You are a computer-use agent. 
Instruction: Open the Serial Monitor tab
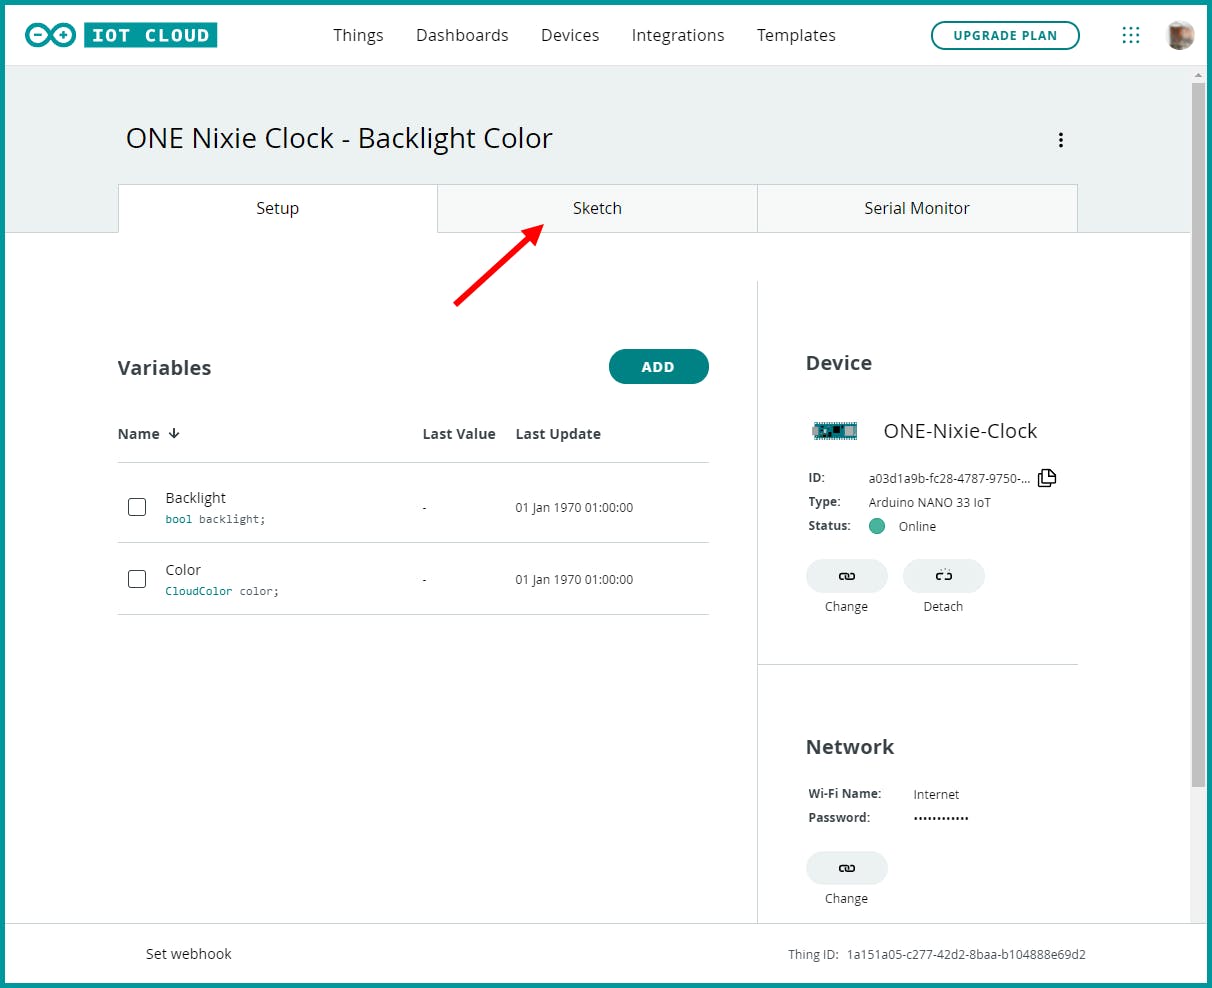(x=917, y=208)
